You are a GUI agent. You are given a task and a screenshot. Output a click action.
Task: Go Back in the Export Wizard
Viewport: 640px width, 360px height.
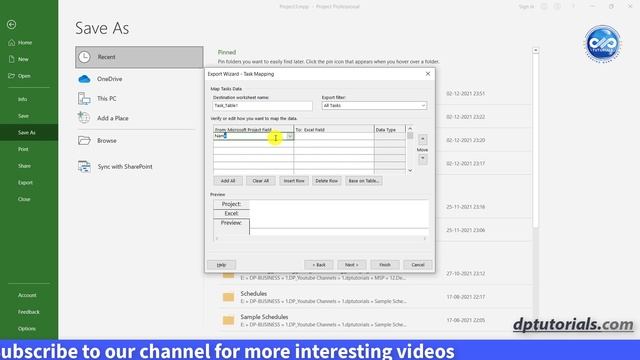319,265
